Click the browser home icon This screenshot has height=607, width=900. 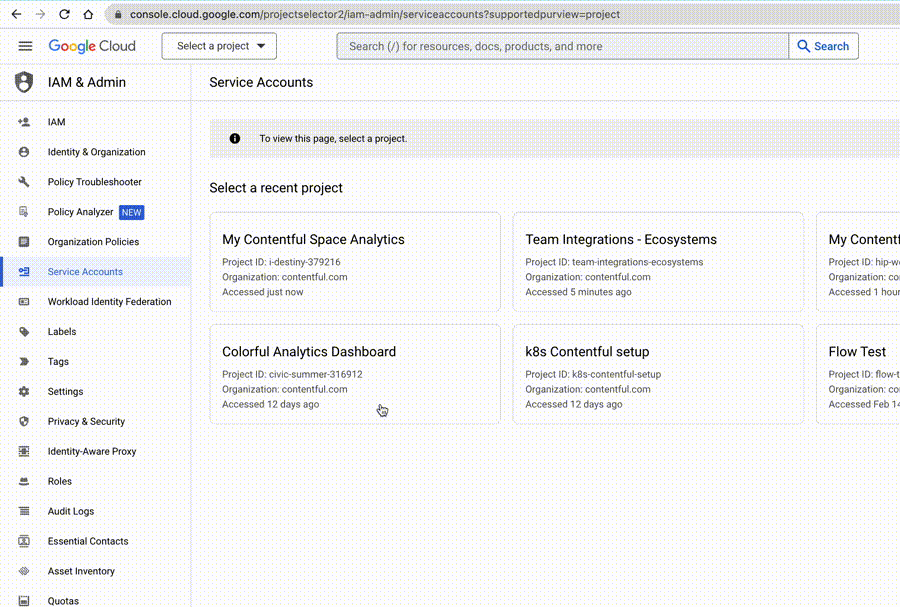[88, 15]
